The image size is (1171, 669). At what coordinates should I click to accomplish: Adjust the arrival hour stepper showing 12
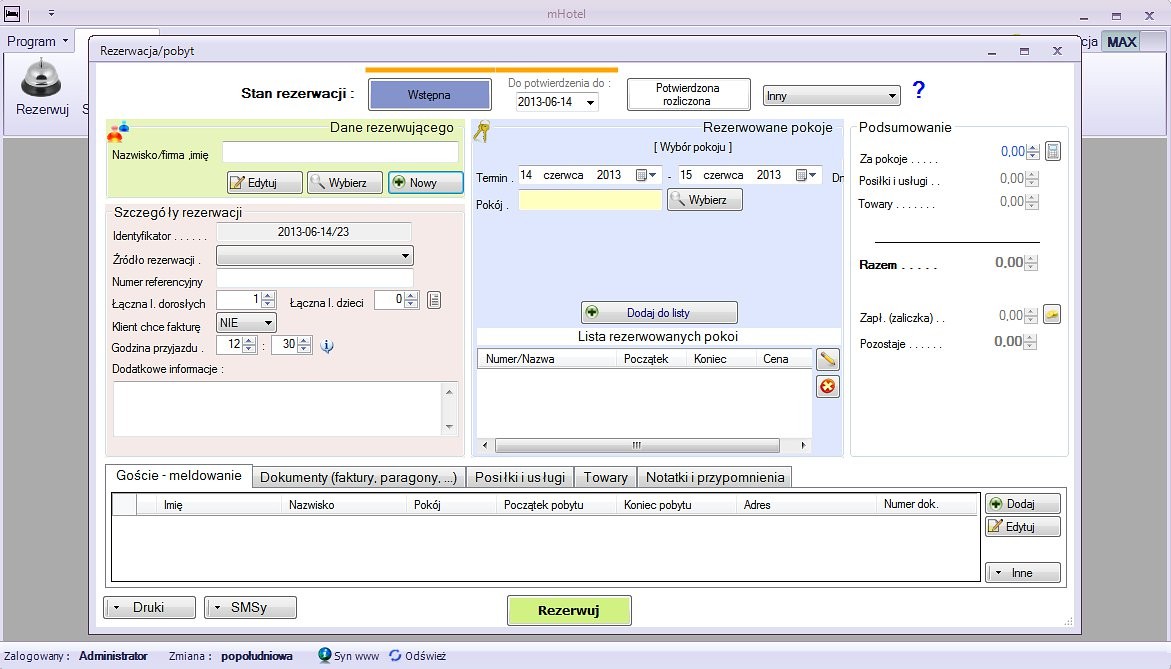tap(249, 345)
